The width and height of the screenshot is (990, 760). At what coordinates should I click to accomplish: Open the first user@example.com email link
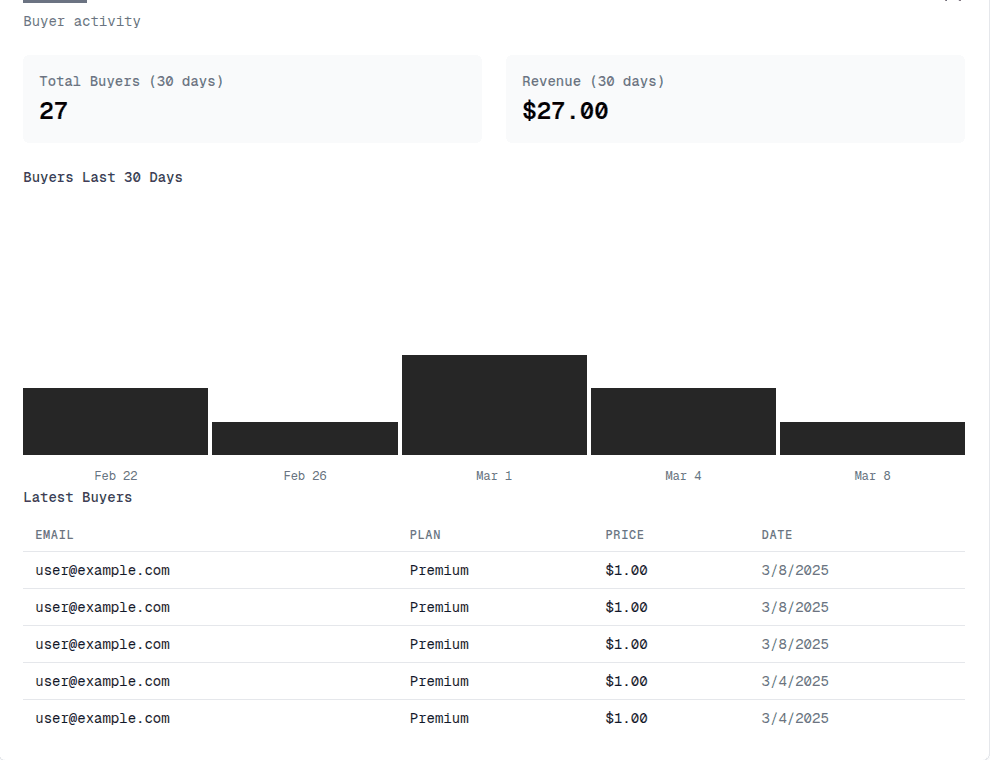[102, 570]
